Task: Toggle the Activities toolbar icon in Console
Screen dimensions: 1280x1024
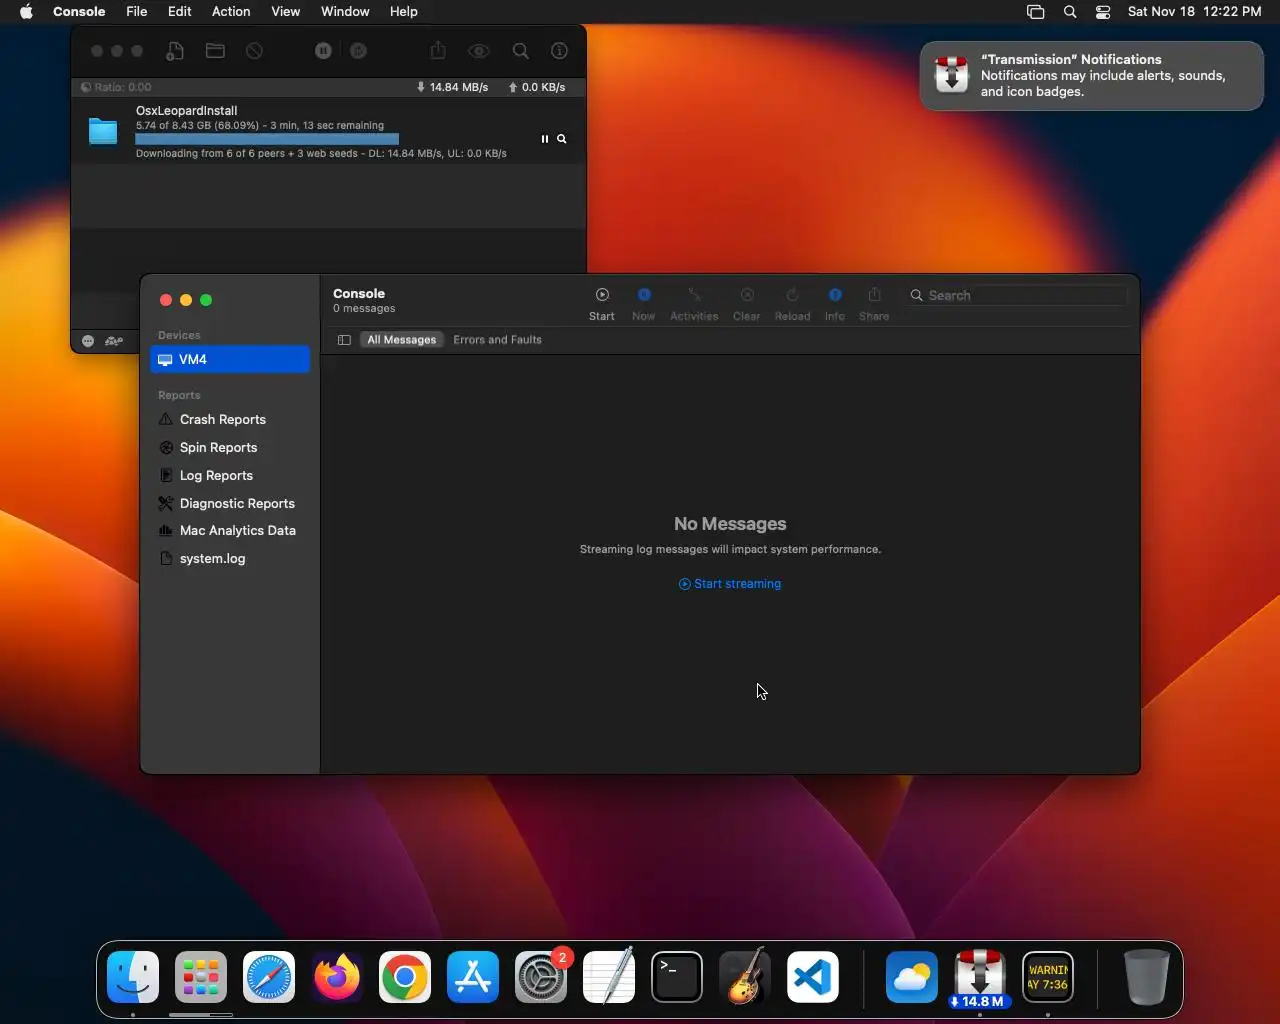Action: click(x=694, y=295)
